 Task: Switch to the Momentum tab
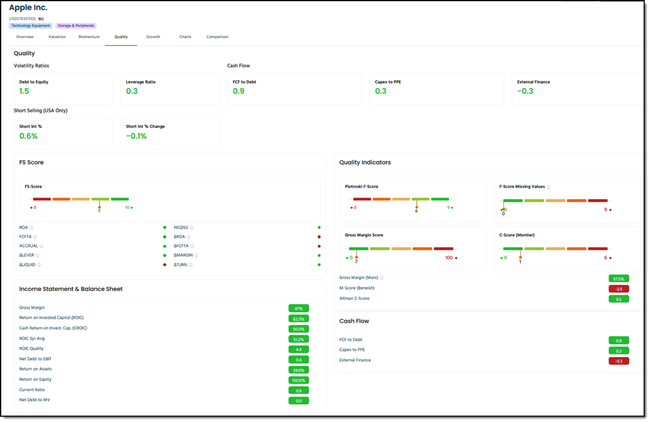(x=89, y=37)
